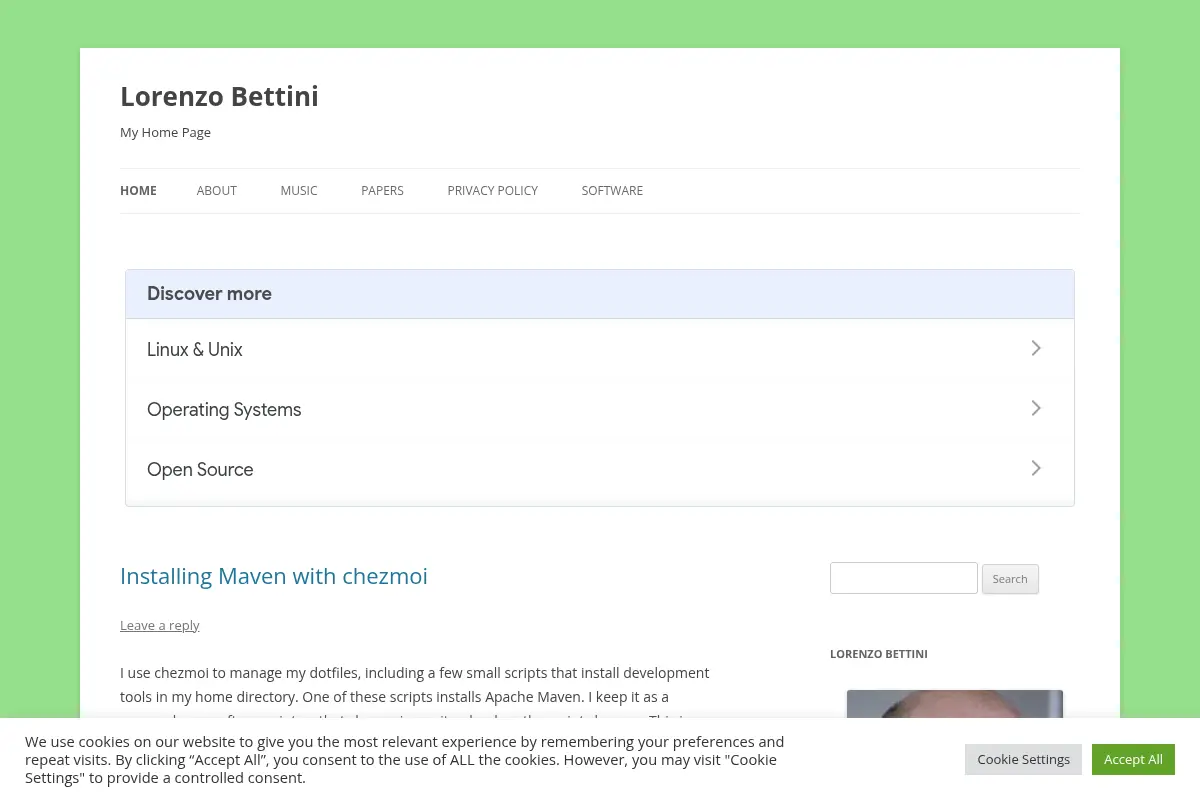Expand the Operating Systems chevron arrow
The width and height of the screenshot is (1200, 800).
tap(1036, 408)
